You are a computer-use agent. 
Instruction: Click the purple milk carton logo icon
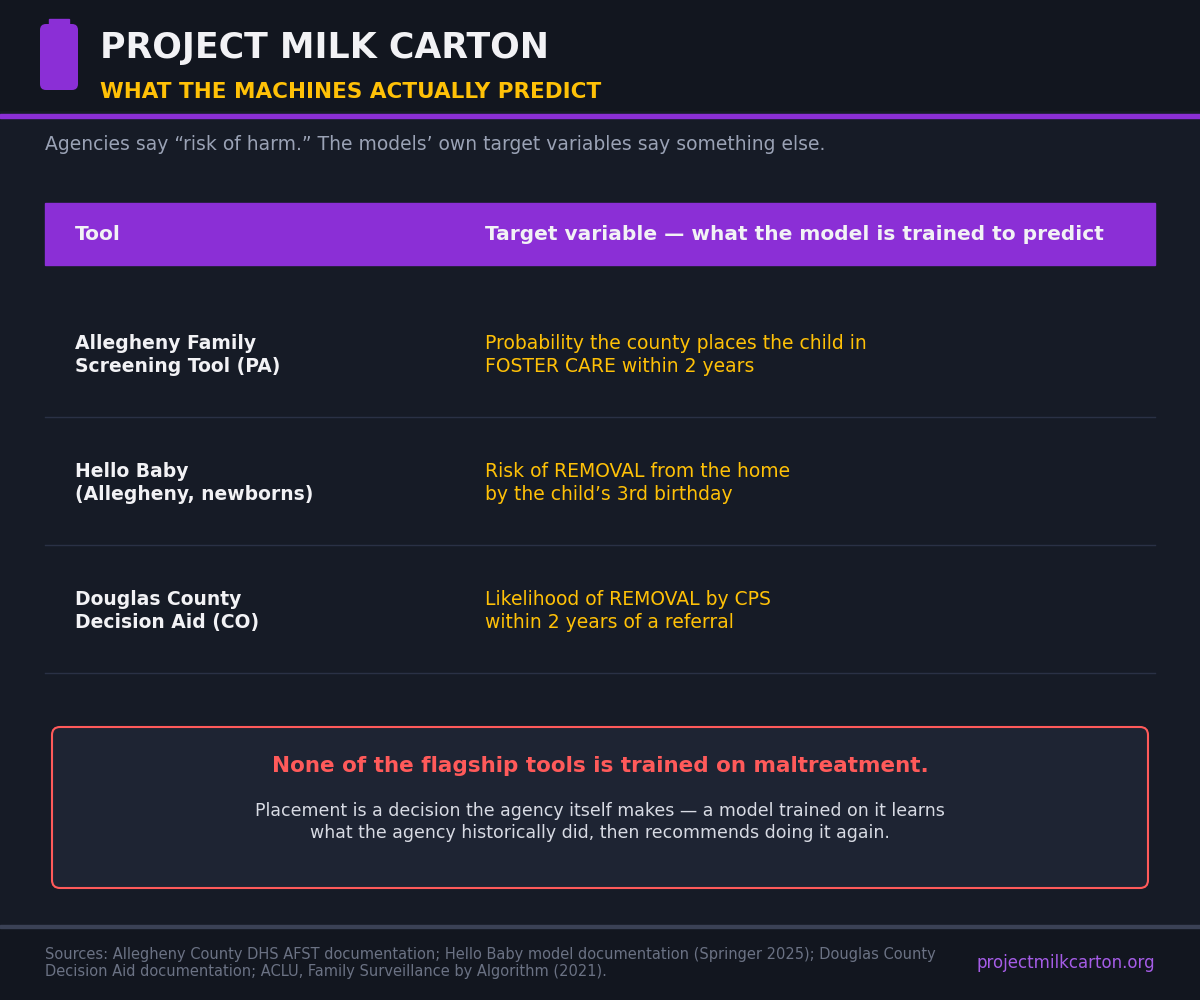(59, 55)
